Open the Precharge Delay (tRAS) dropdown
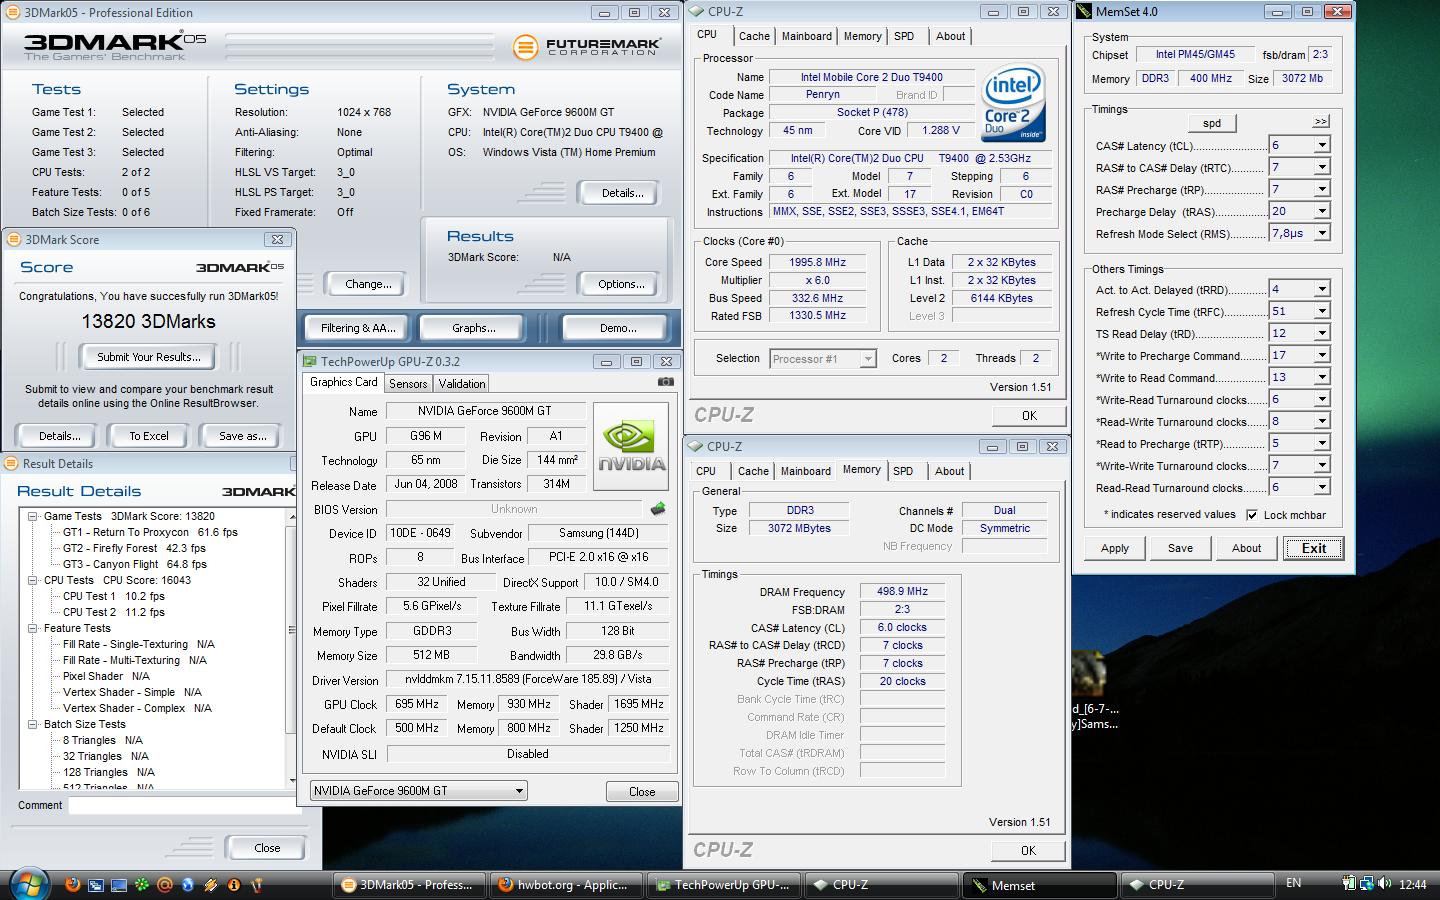This screenshot has height=900, width=1440. [x=1321, y=211]
